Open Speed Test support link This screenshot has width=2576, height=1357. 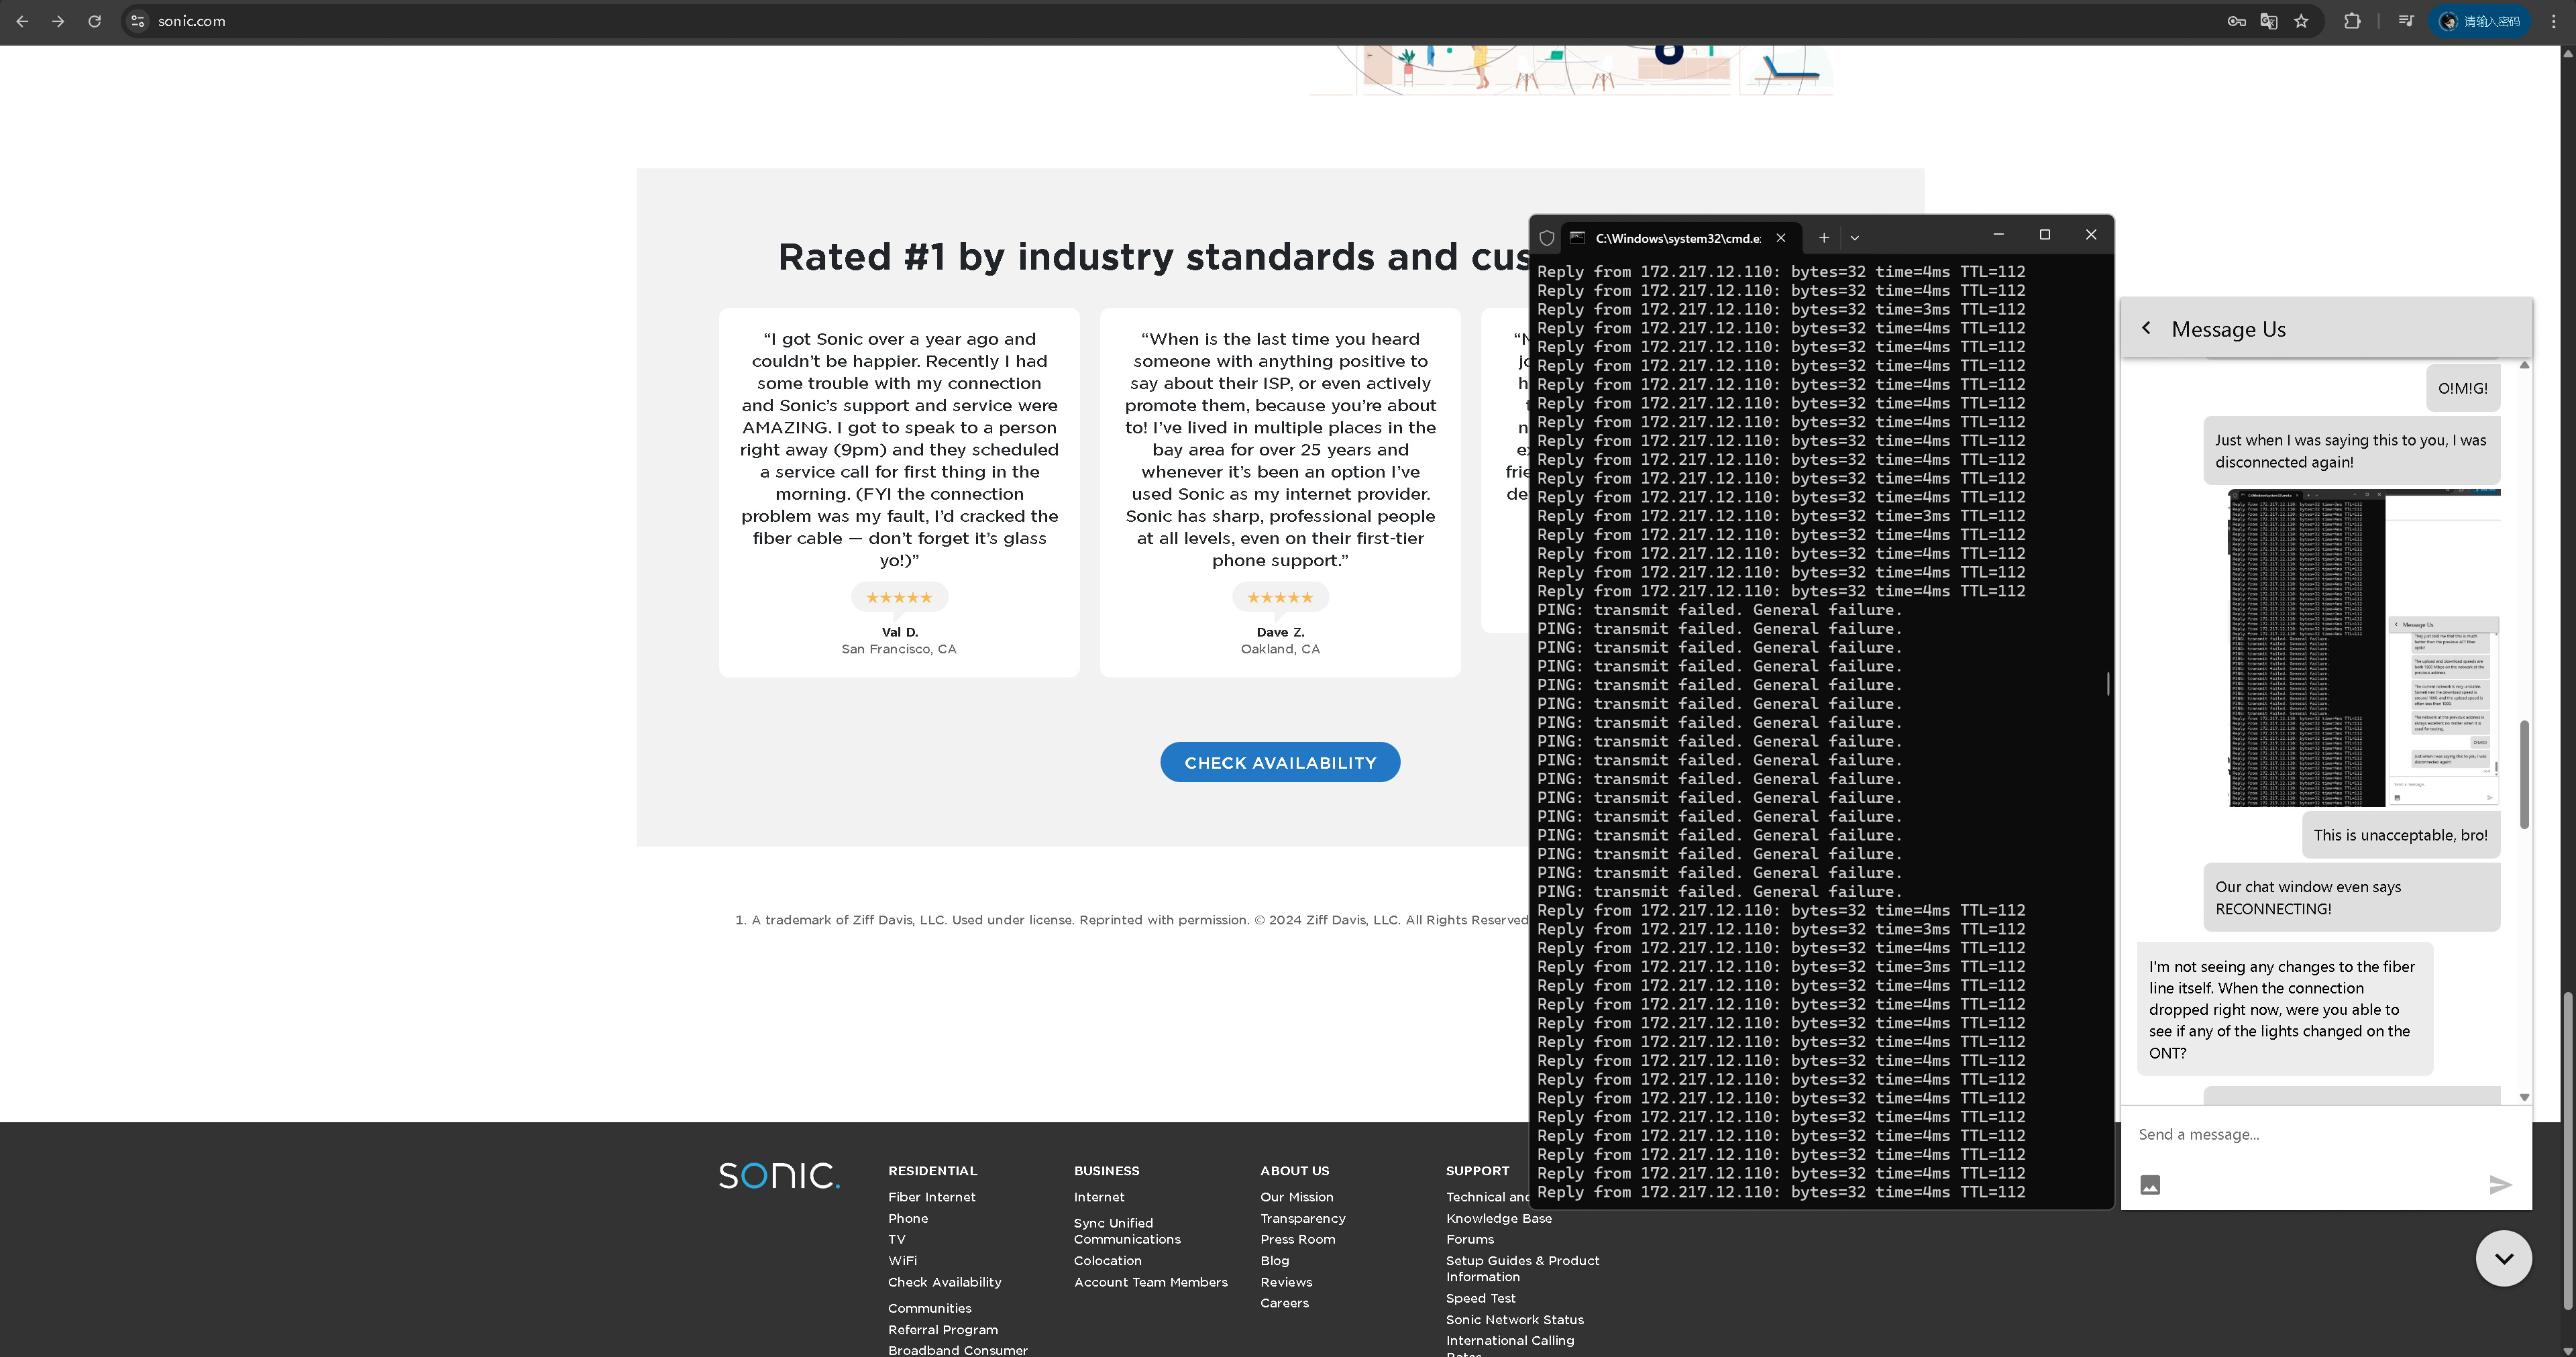pyautogui.click(x=1480, y=1298)
